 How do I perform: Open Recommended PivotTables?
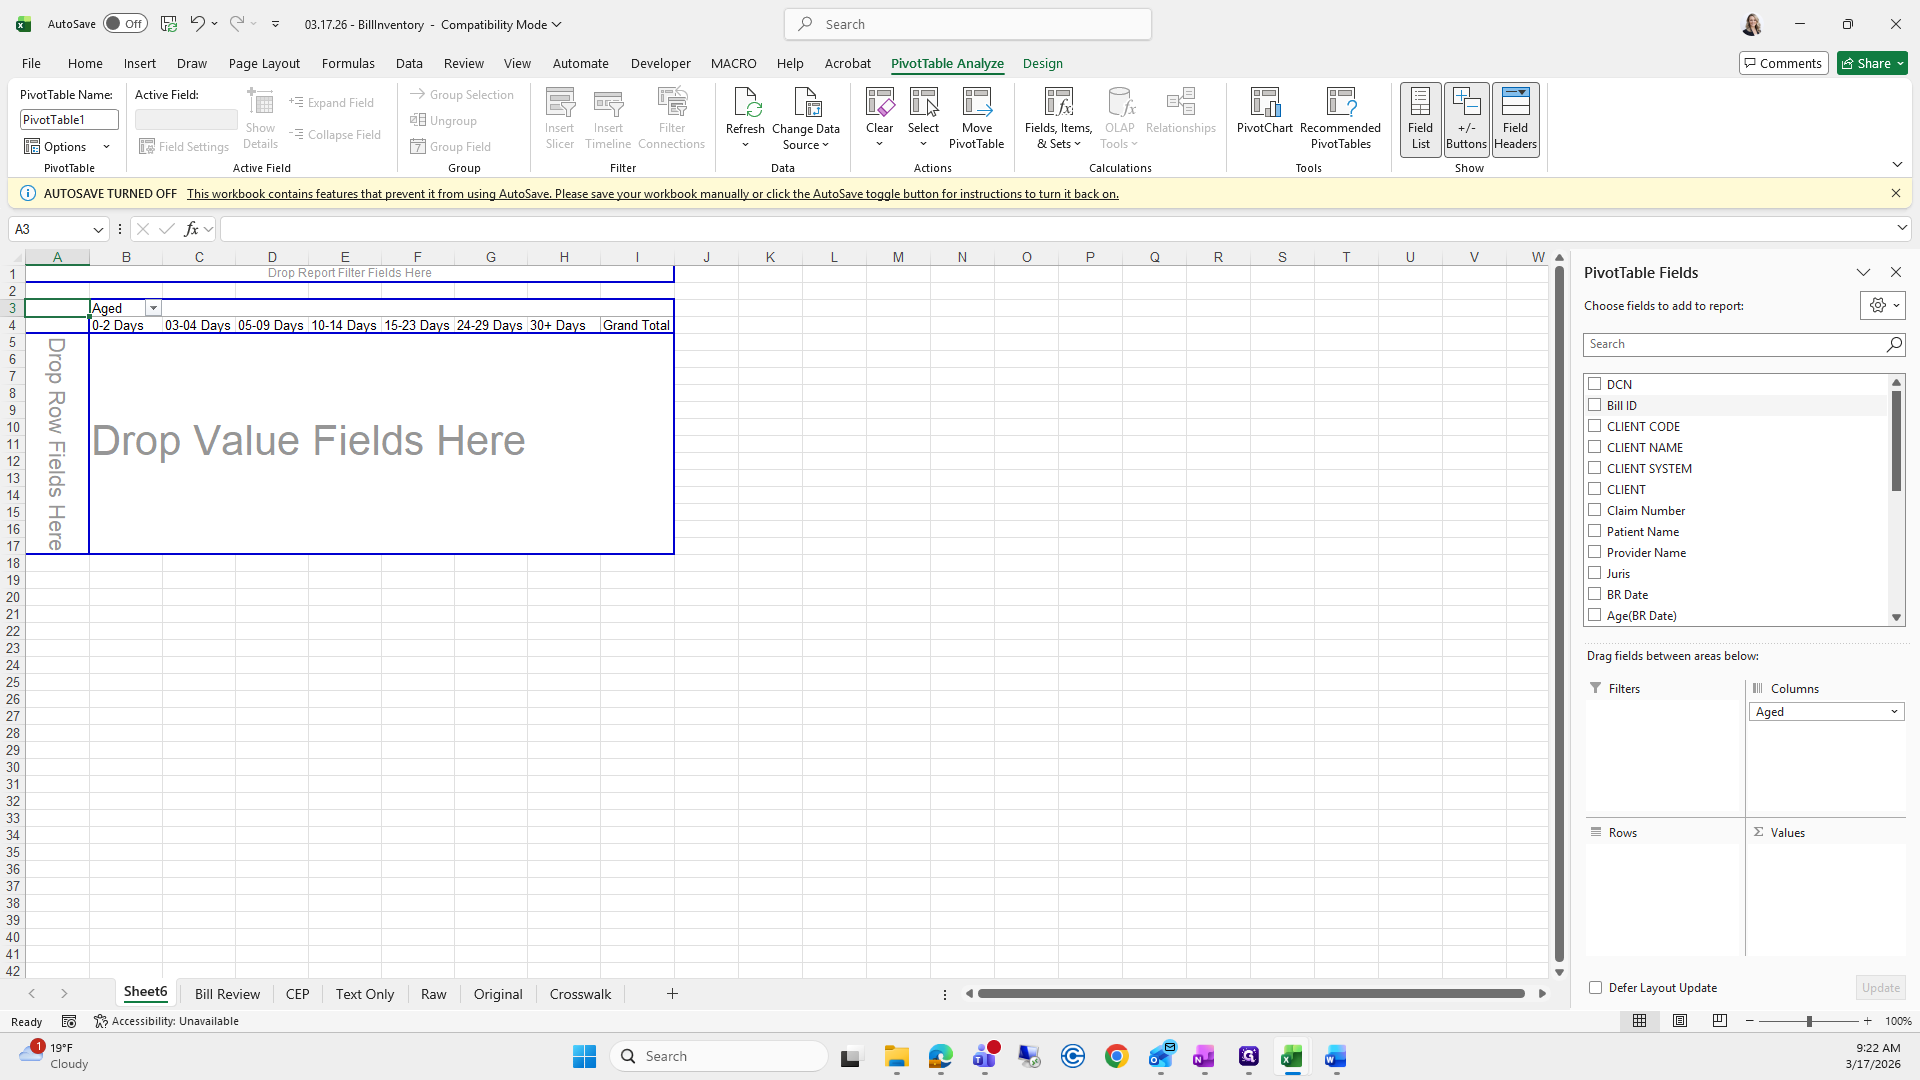pyautogui.click(x=1340, y=104)
